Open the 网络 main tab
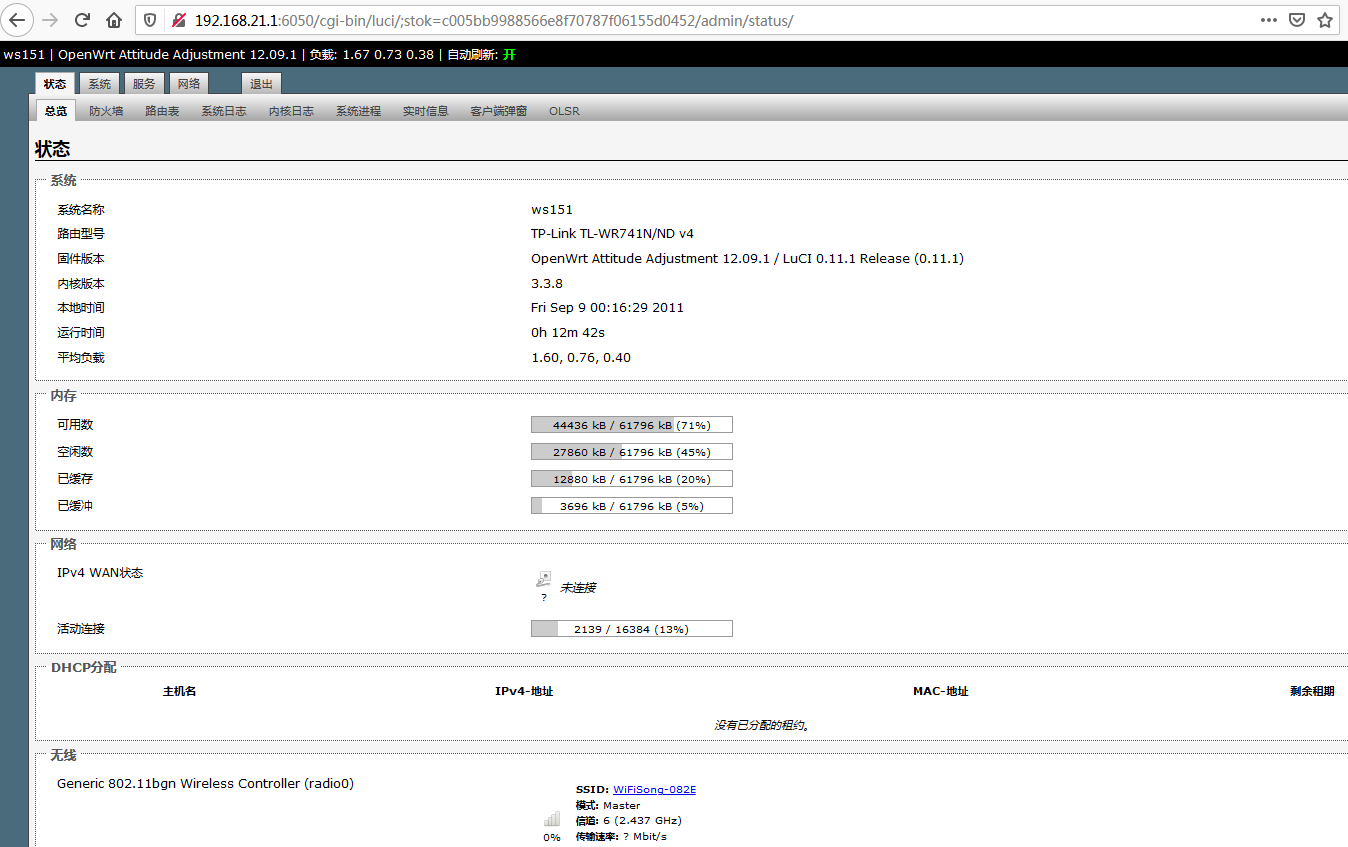 (188, 84)
